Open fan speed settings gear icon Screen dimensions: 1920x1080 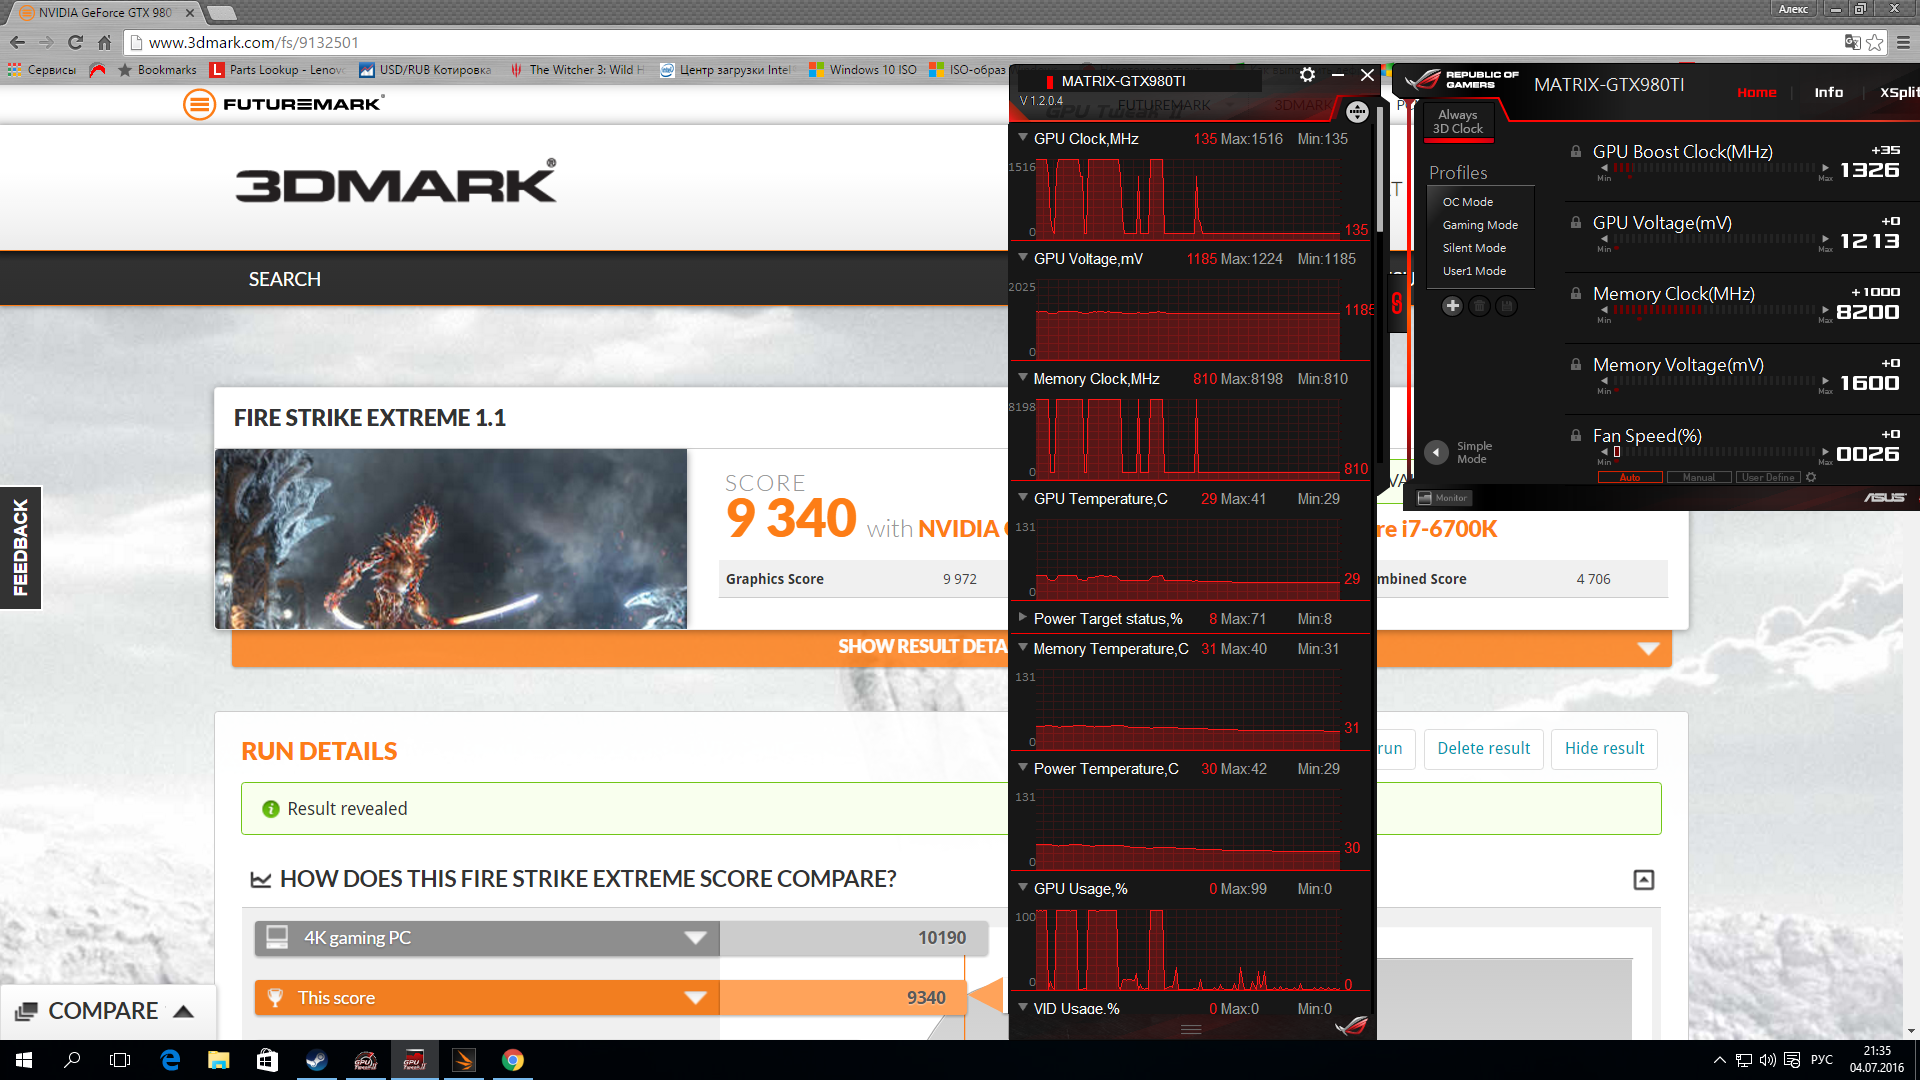[x=1811, y=477]
